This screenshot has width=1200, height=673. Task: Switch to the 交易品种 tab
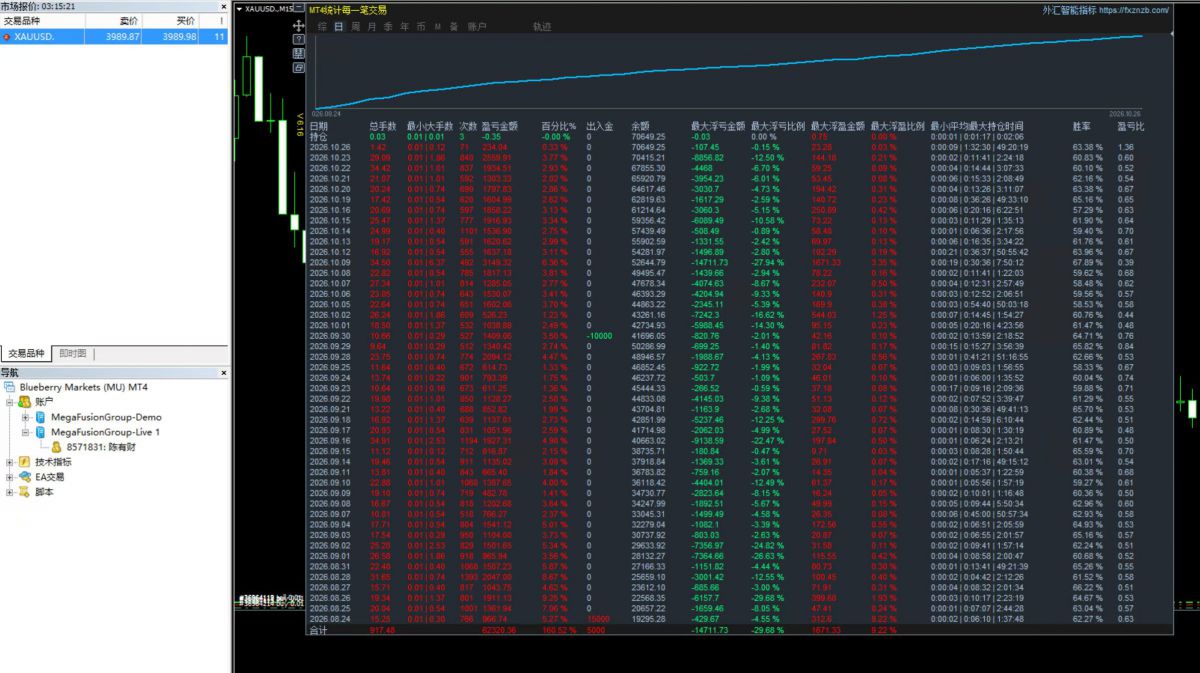click(27, 353)
